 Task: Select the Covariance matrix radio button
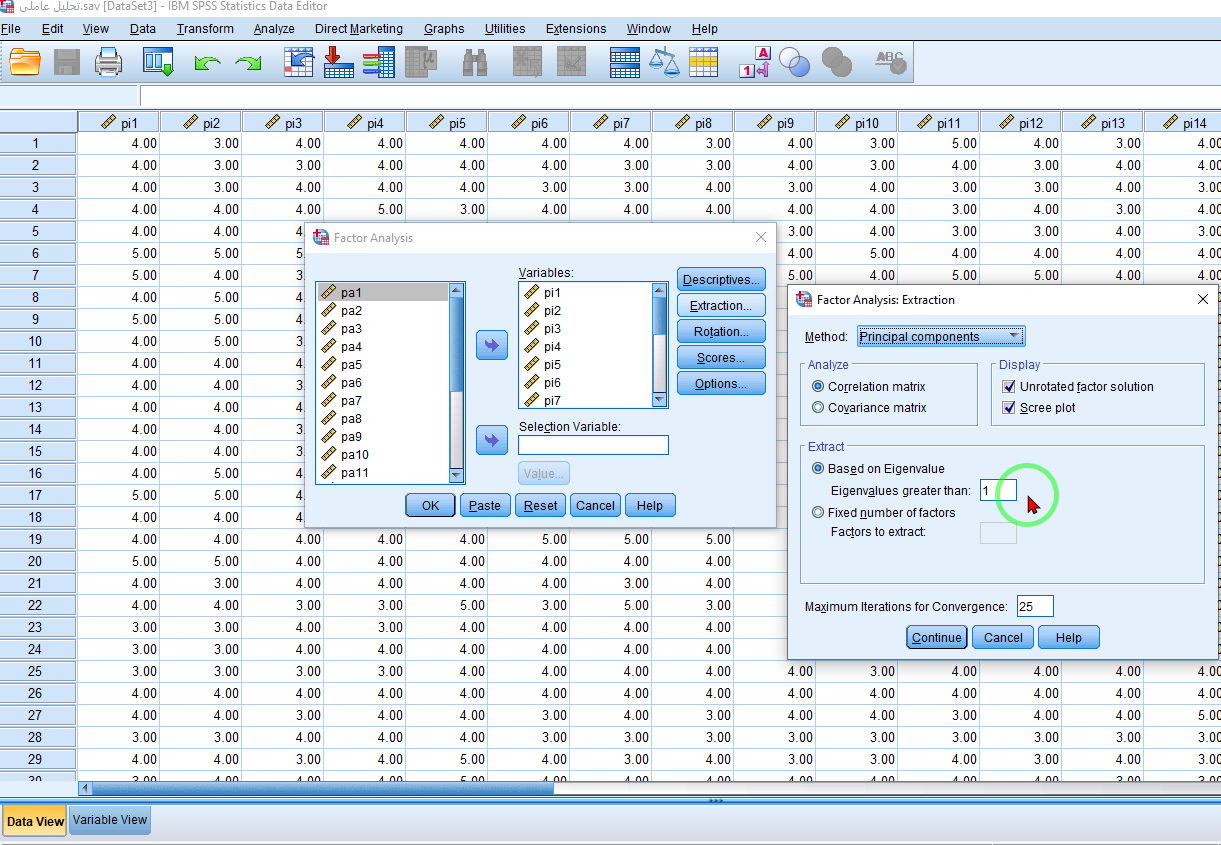(x=819, y=408)
